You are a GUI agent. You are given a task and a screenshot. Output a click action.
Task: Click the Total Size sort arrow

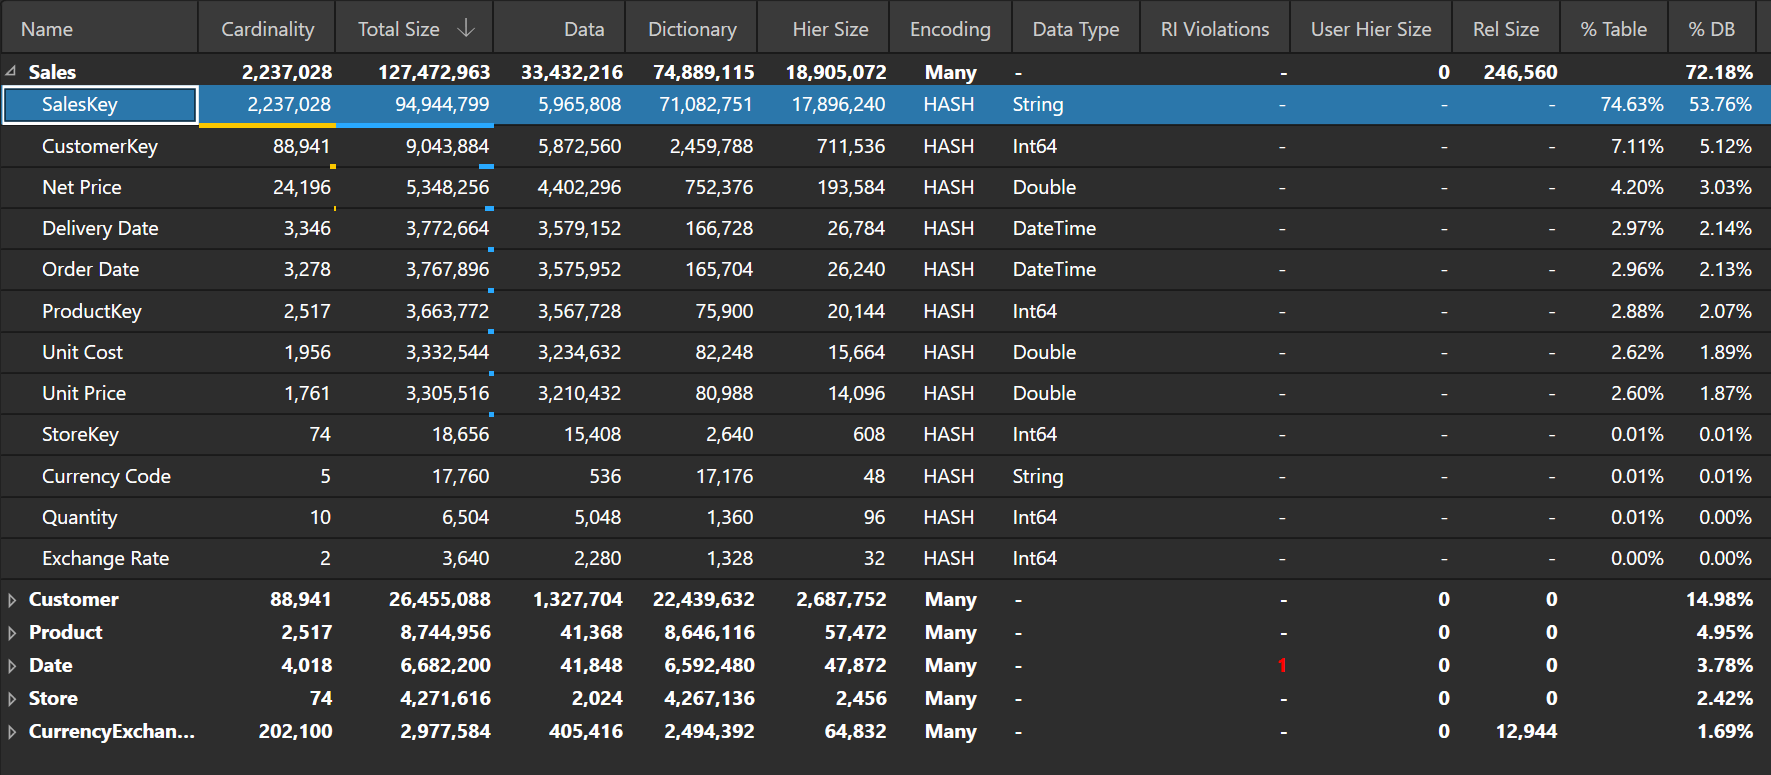465,29
